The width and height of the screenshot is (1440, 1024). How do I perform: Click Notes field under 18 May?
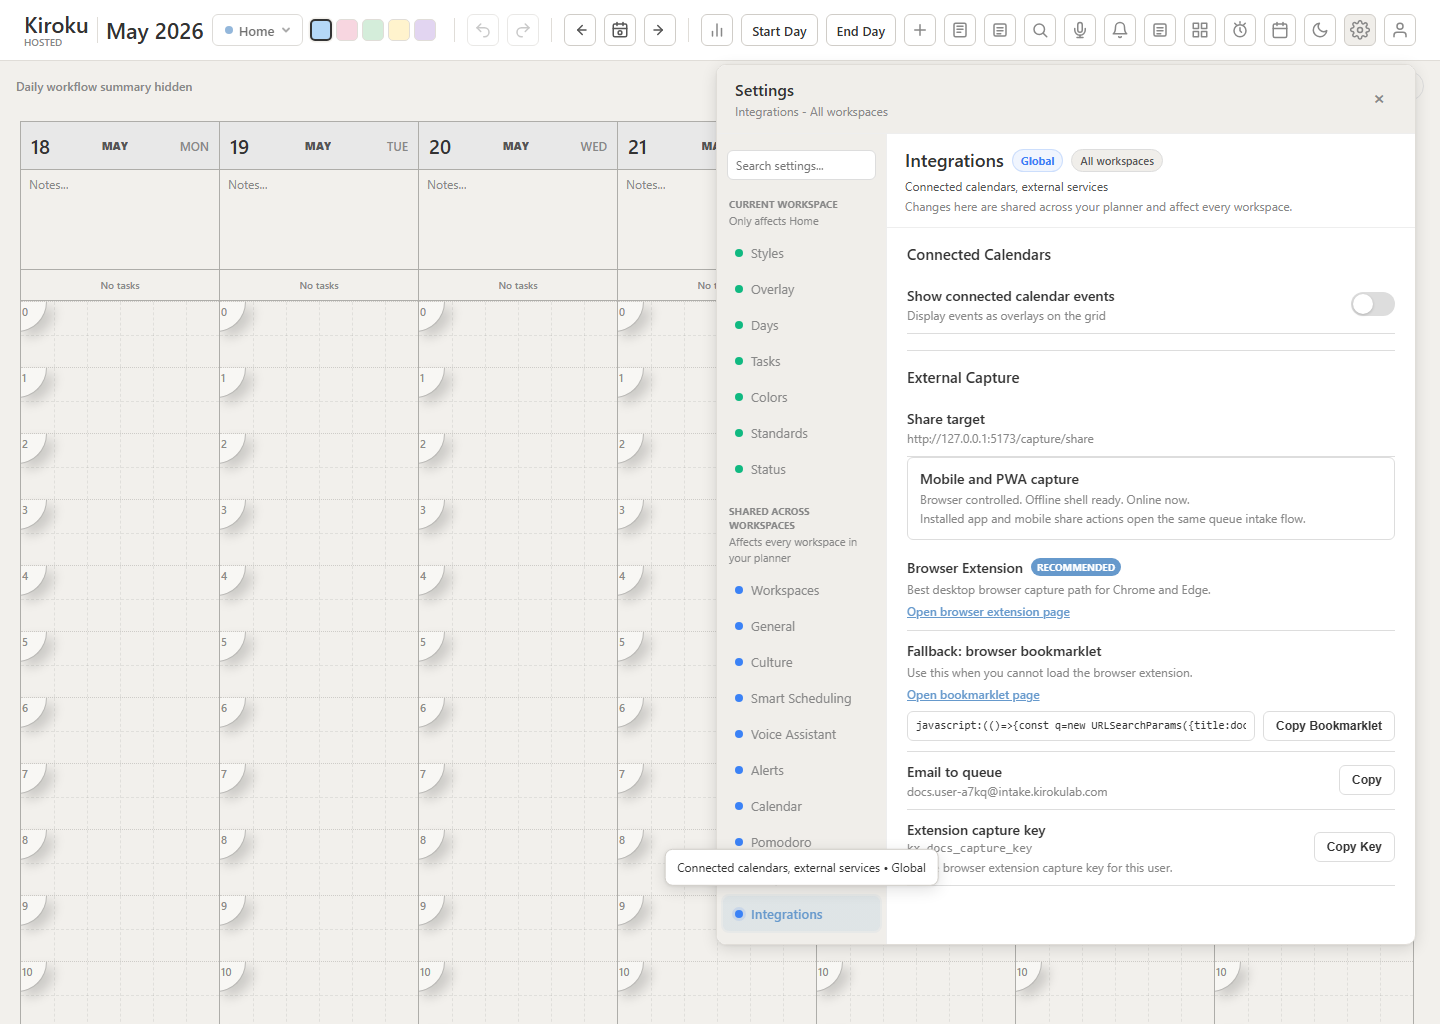point(120,219)
